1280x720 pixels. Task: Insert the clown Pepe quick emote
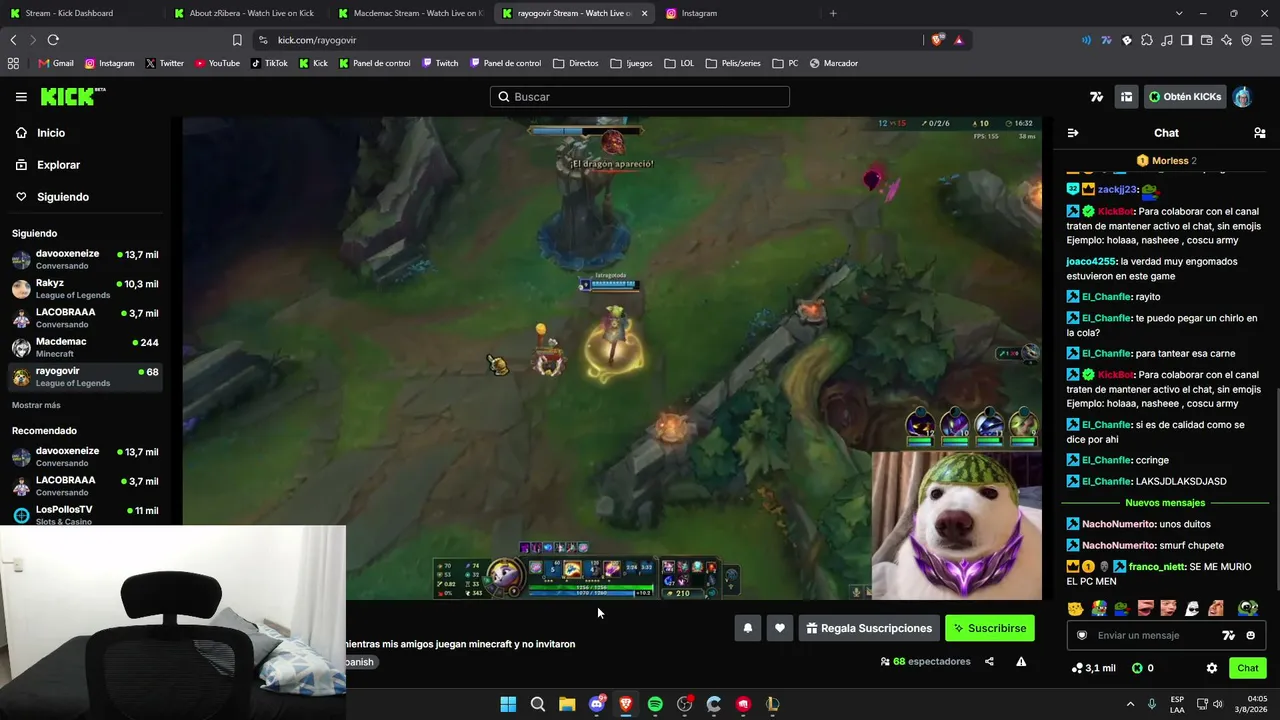tap(1099, 608)
